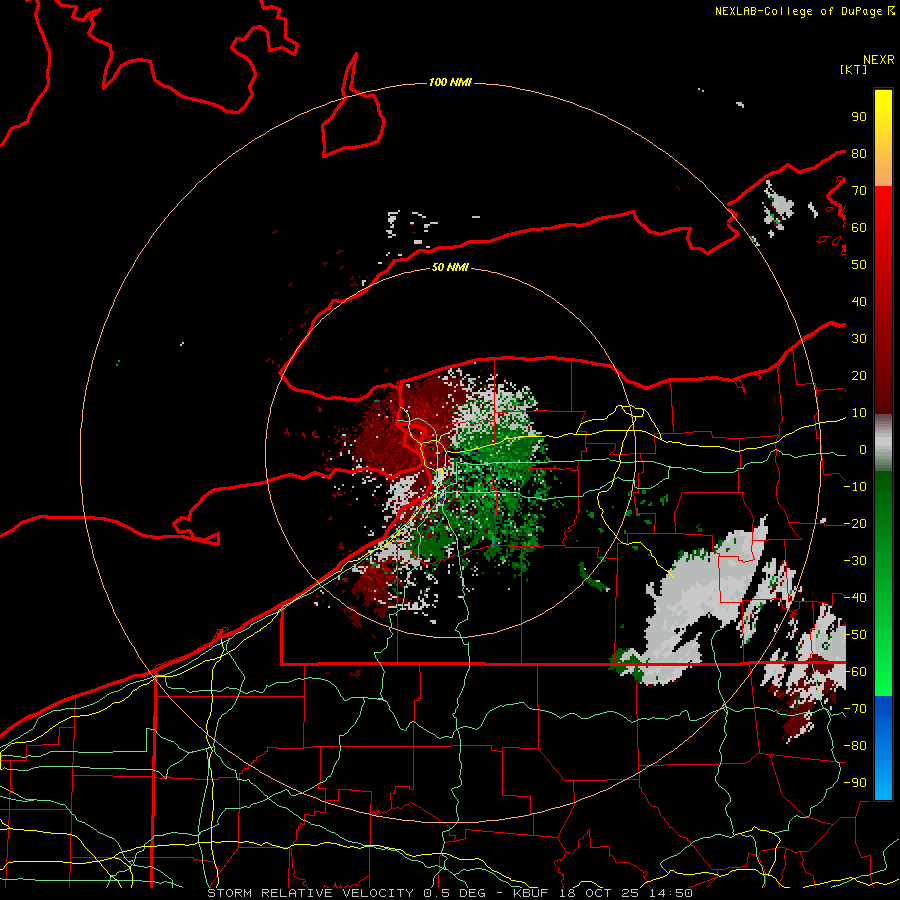Screen dimensions: 900x900
Task: Click the -10 value on the velocity scale
Action: click(855, 487)
